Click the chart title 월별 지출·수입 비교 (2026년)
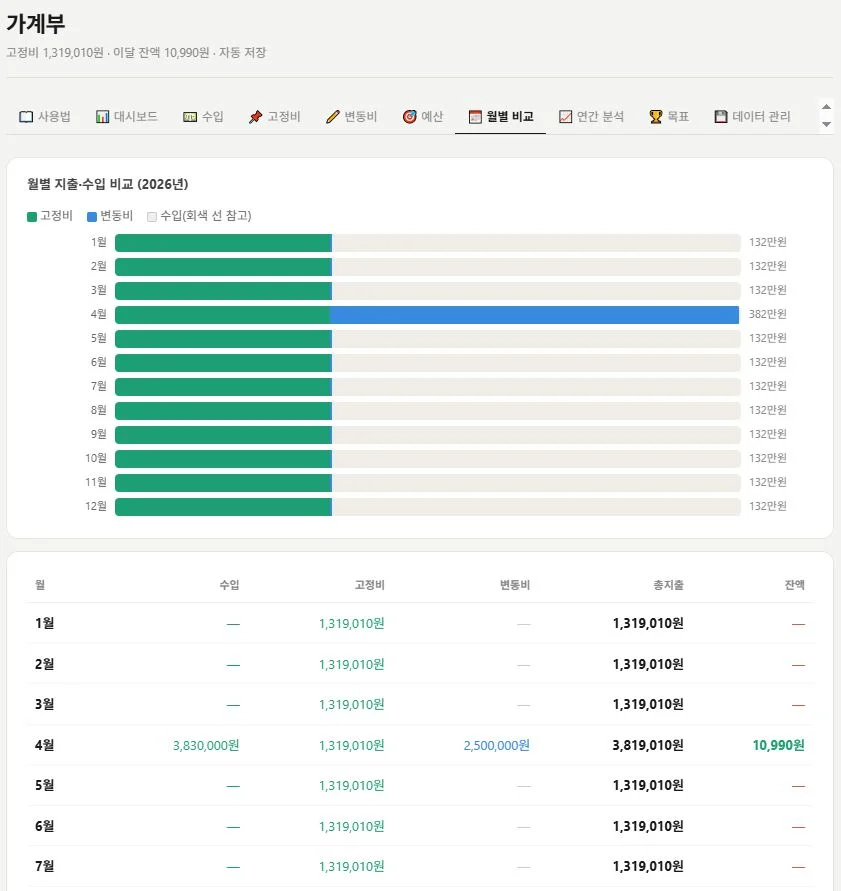 pos(107,184)
